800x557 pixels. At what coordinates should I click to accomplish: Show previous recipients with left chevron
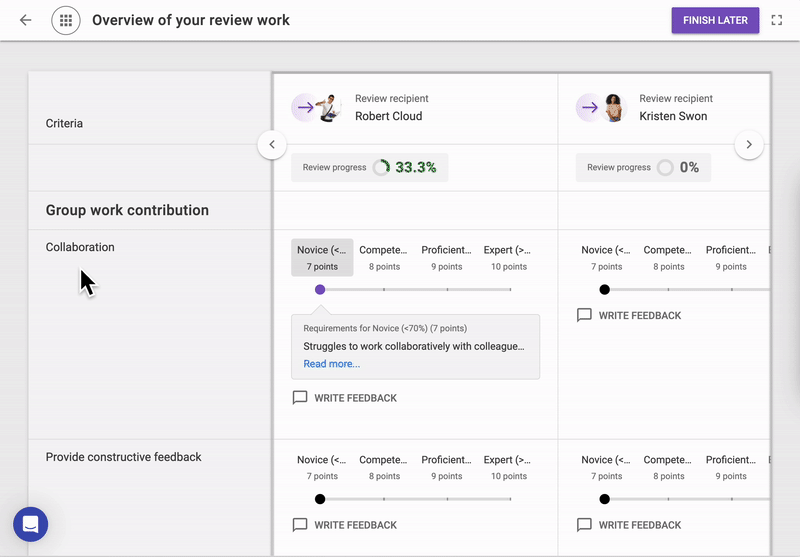pos(272,145)
